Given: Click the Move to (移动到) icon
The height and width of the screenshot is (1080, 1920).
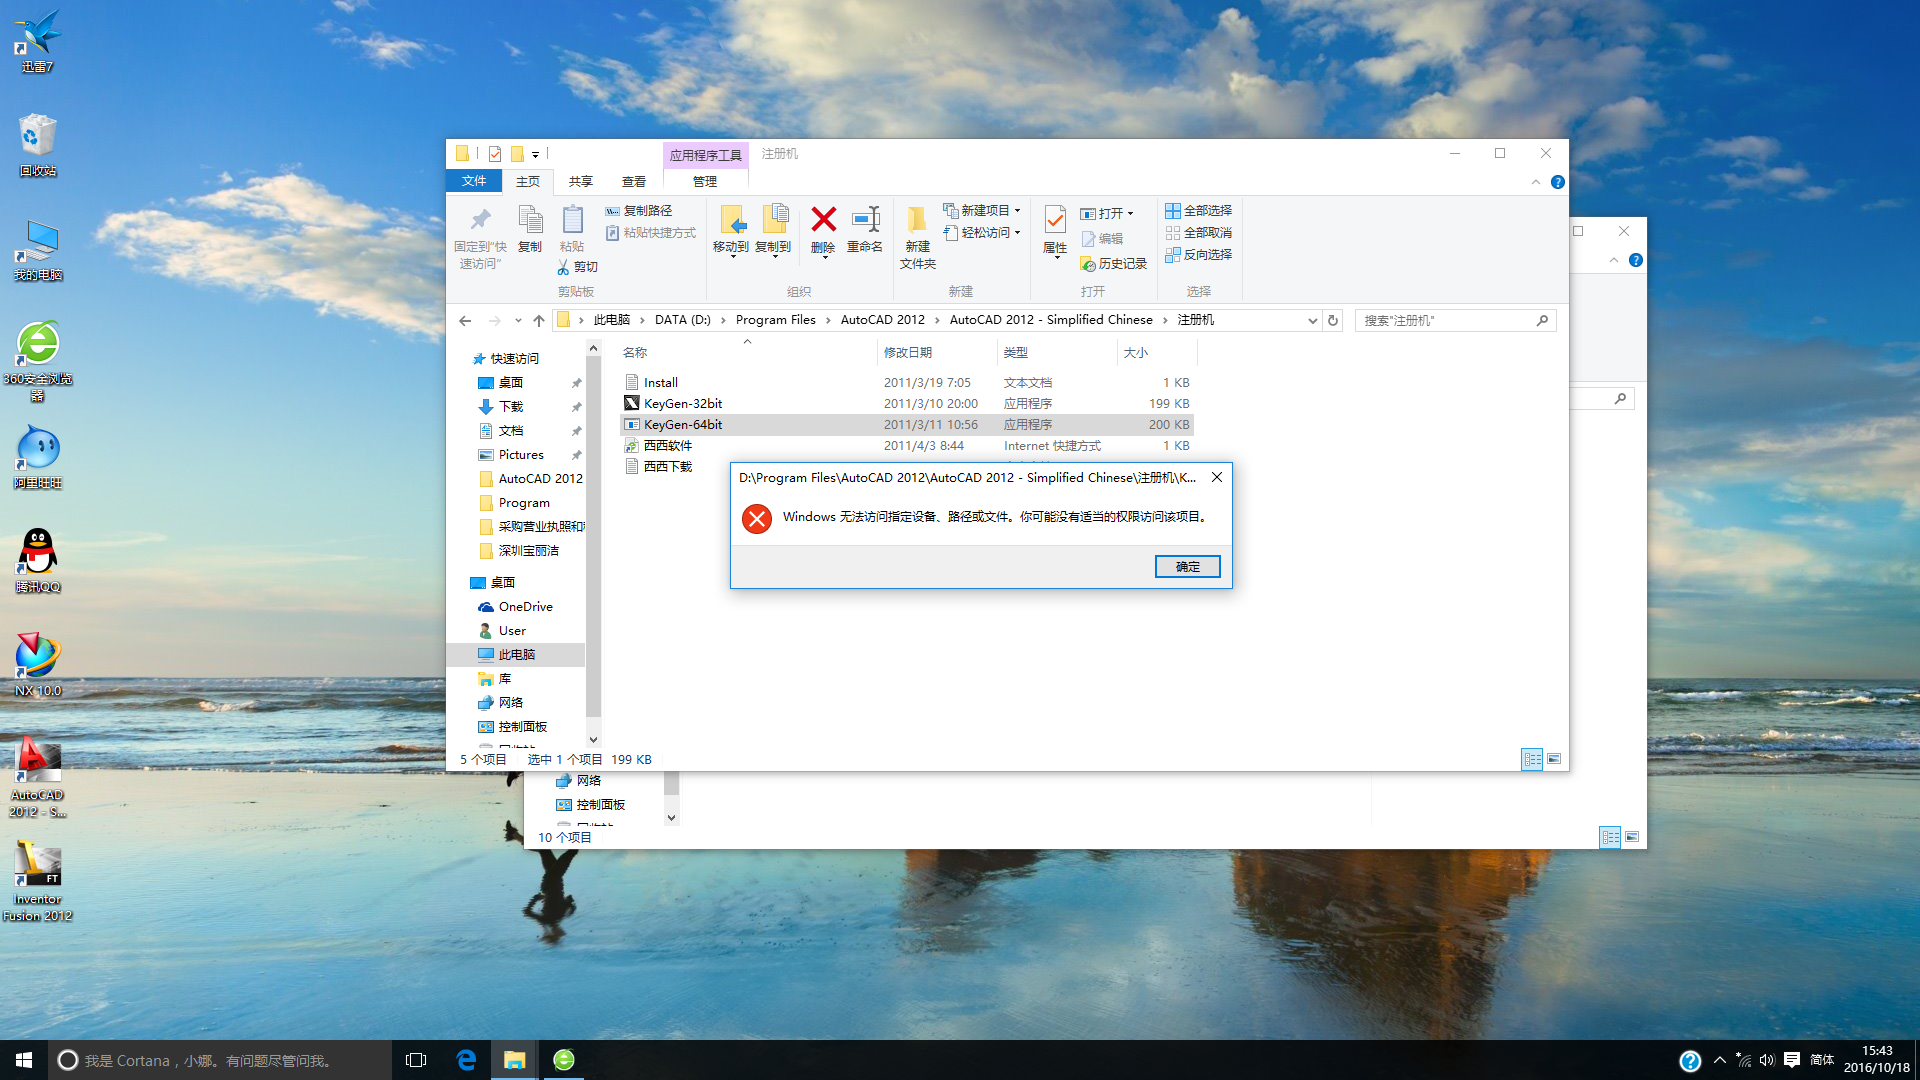Looking at the screenshot, I should pyautogui.click(x=731, y=219).
